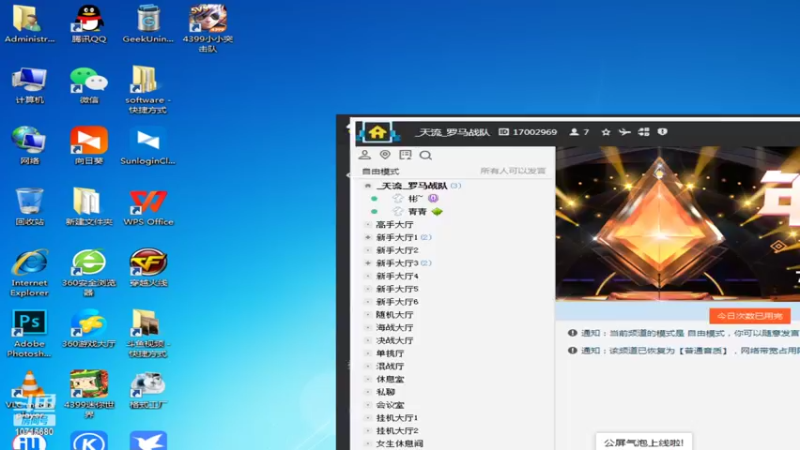
Task: Click the green badge beside 青青
Action: [437, 211]
